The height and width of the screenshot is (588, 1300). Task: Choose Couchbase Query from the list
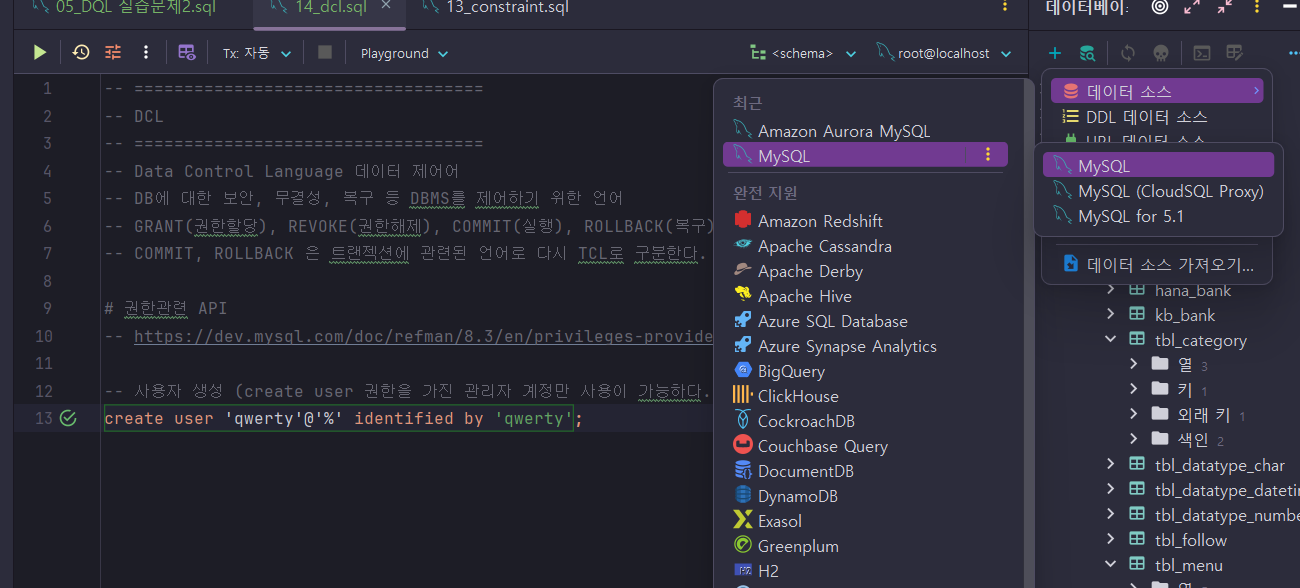pyautogui.click(x=865, y=446)
